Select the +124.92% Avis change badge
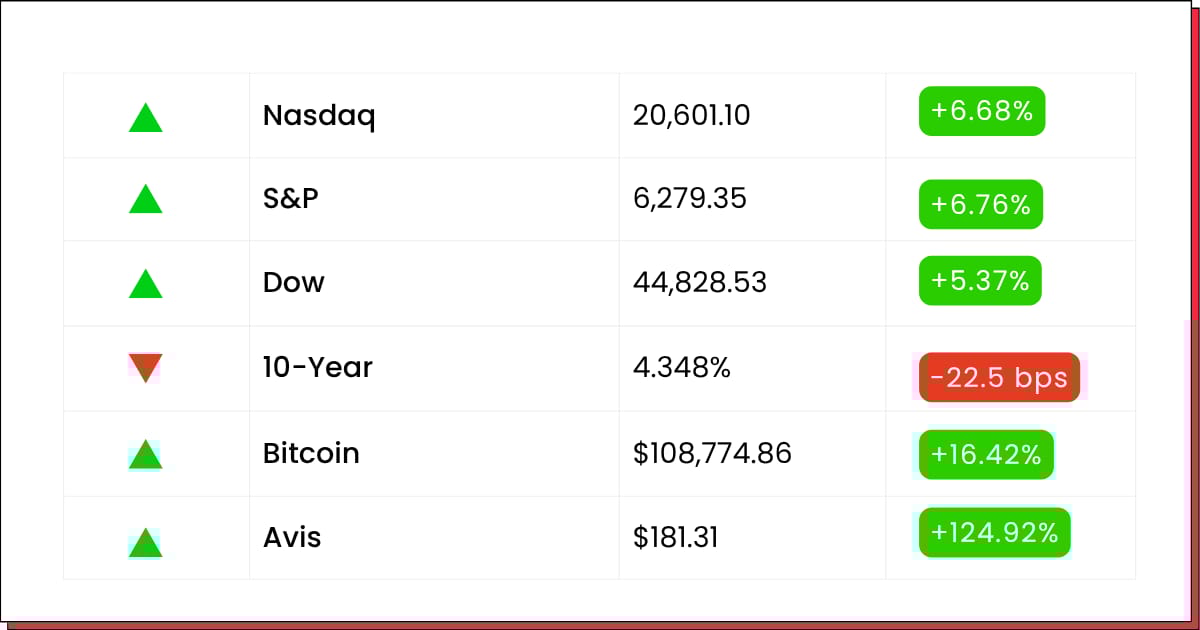The height and width of the screenshot is (630, 1200). pos(995,533)
